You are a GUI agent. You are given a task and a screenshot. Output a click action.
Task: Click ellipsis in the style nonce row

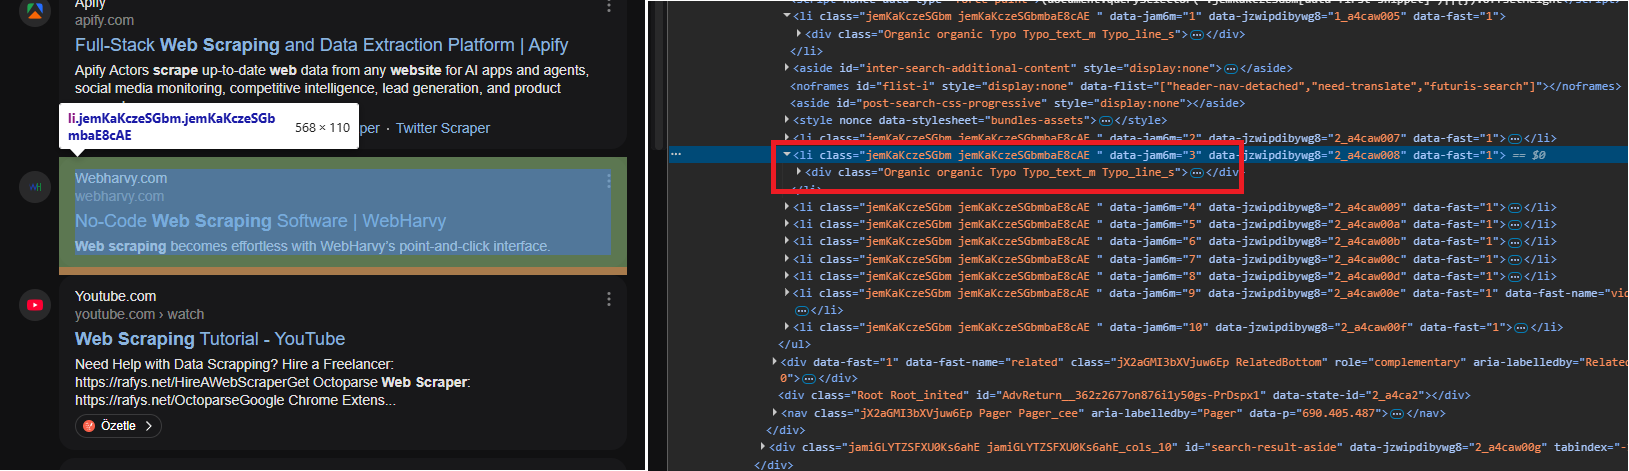pyautogui.click(x=1106, y=121)
